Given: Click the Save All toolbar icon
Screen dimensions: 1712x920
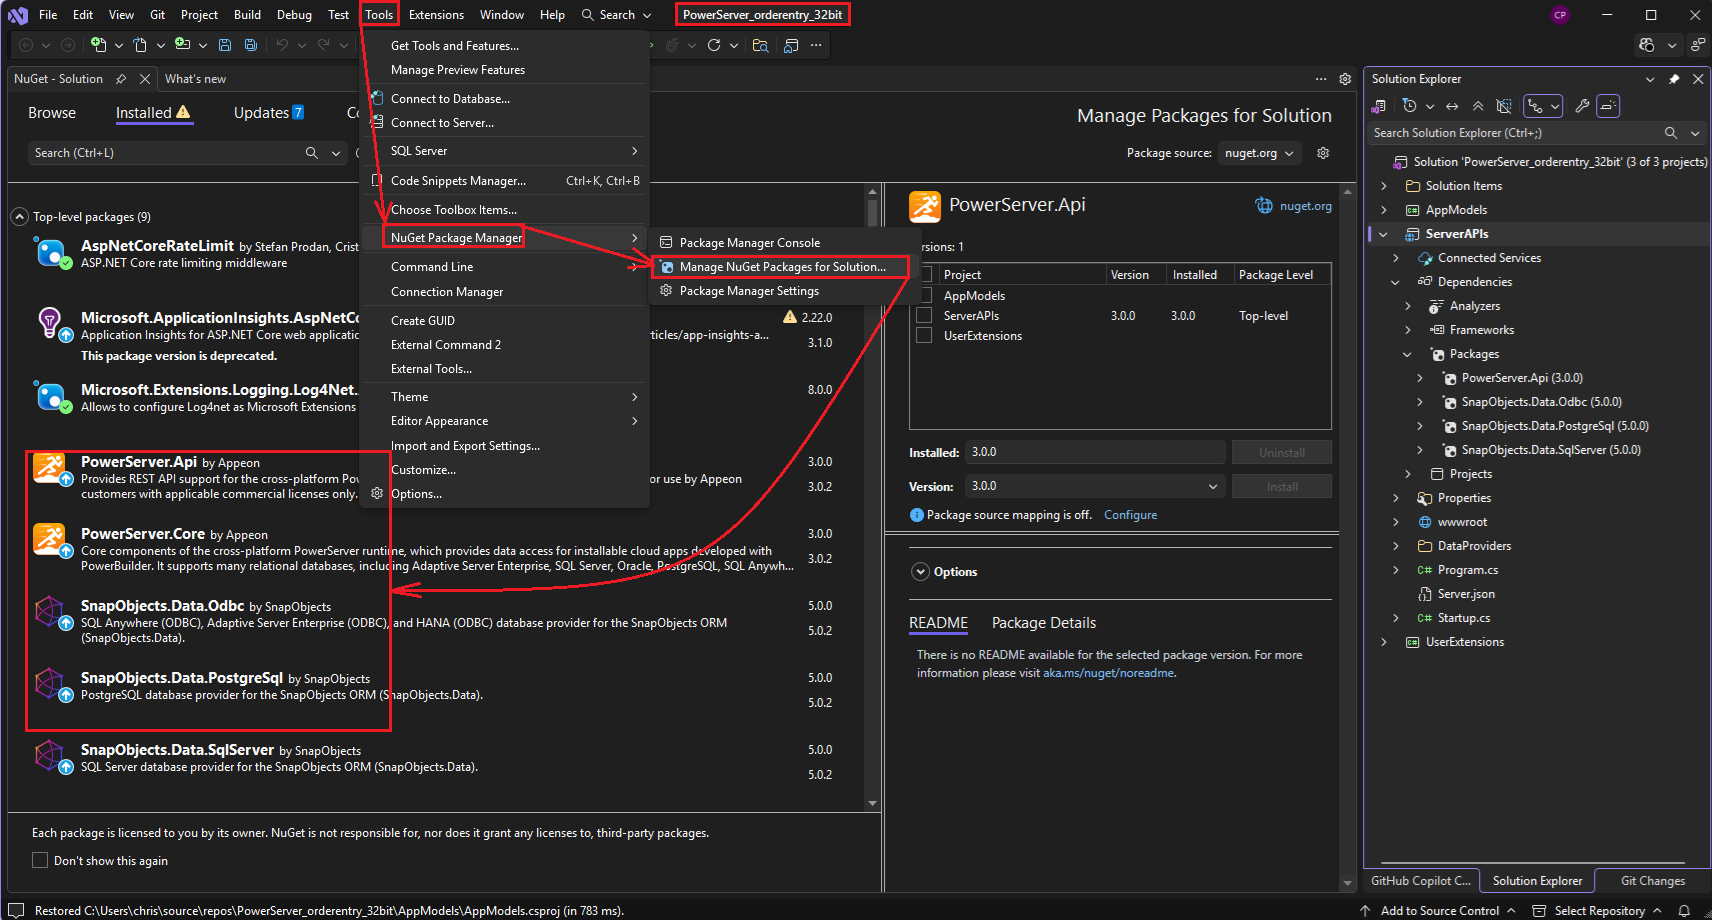Looking at the screenshot, I should click(250, 45).
